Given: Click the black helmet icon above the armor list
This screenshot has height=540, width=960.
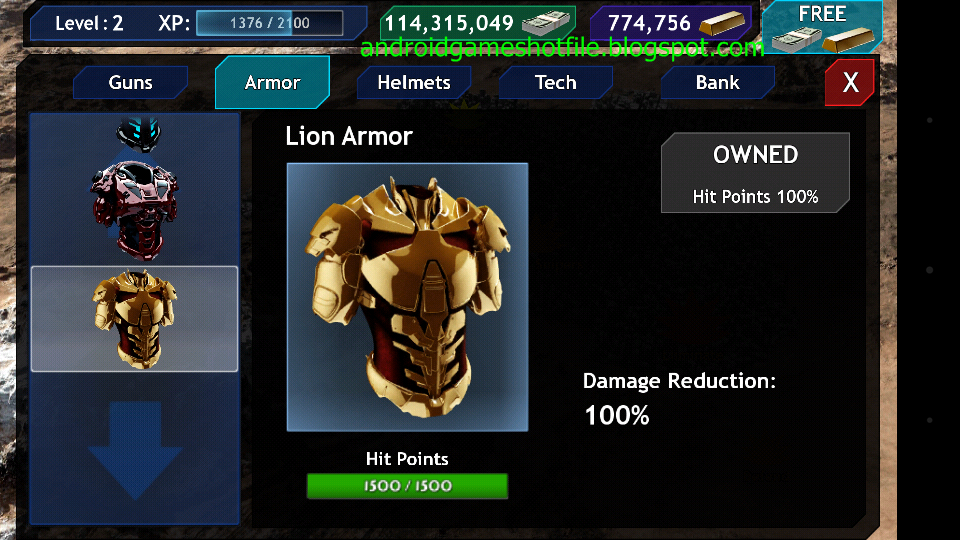Looking at the screenshot, I should (x=138, y=133).
